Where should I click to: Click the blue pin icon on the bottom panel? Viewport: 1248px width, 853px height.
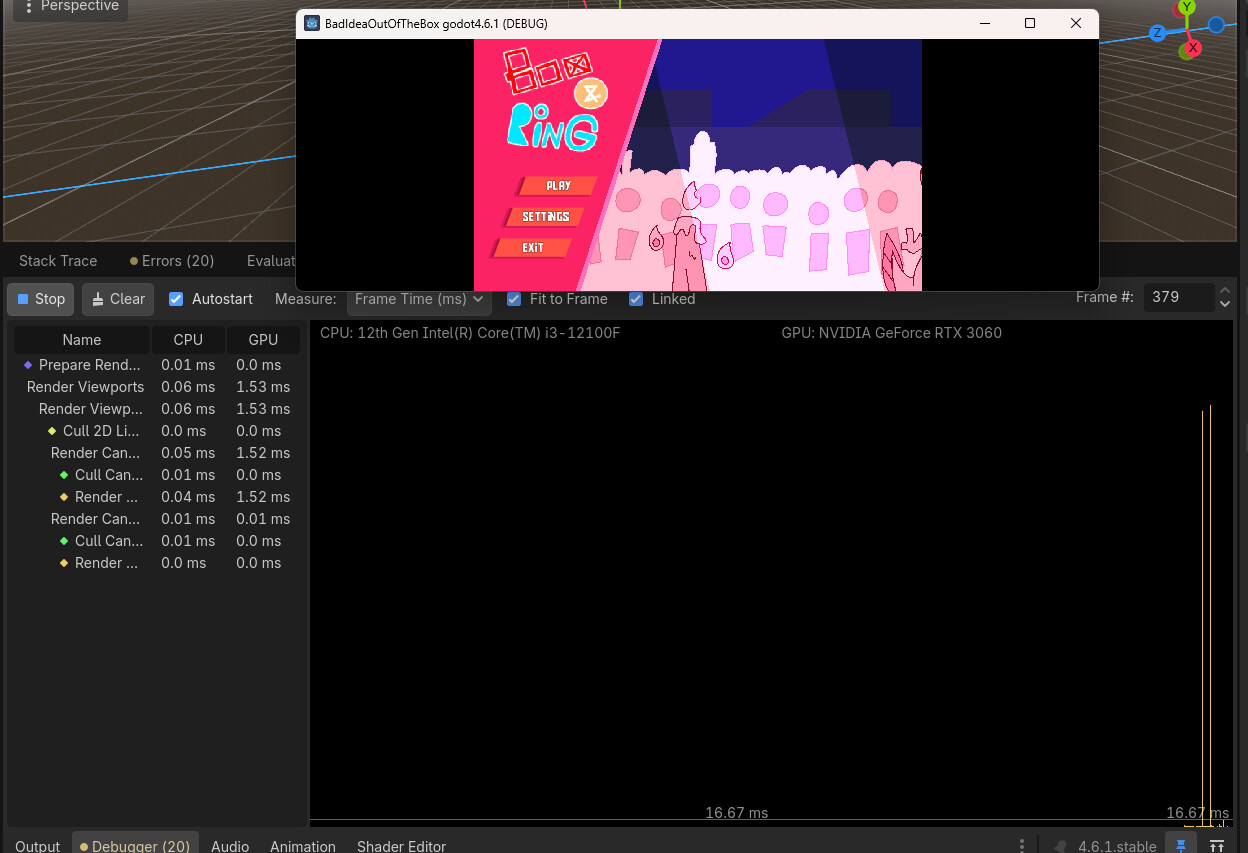coord(1181,846)
